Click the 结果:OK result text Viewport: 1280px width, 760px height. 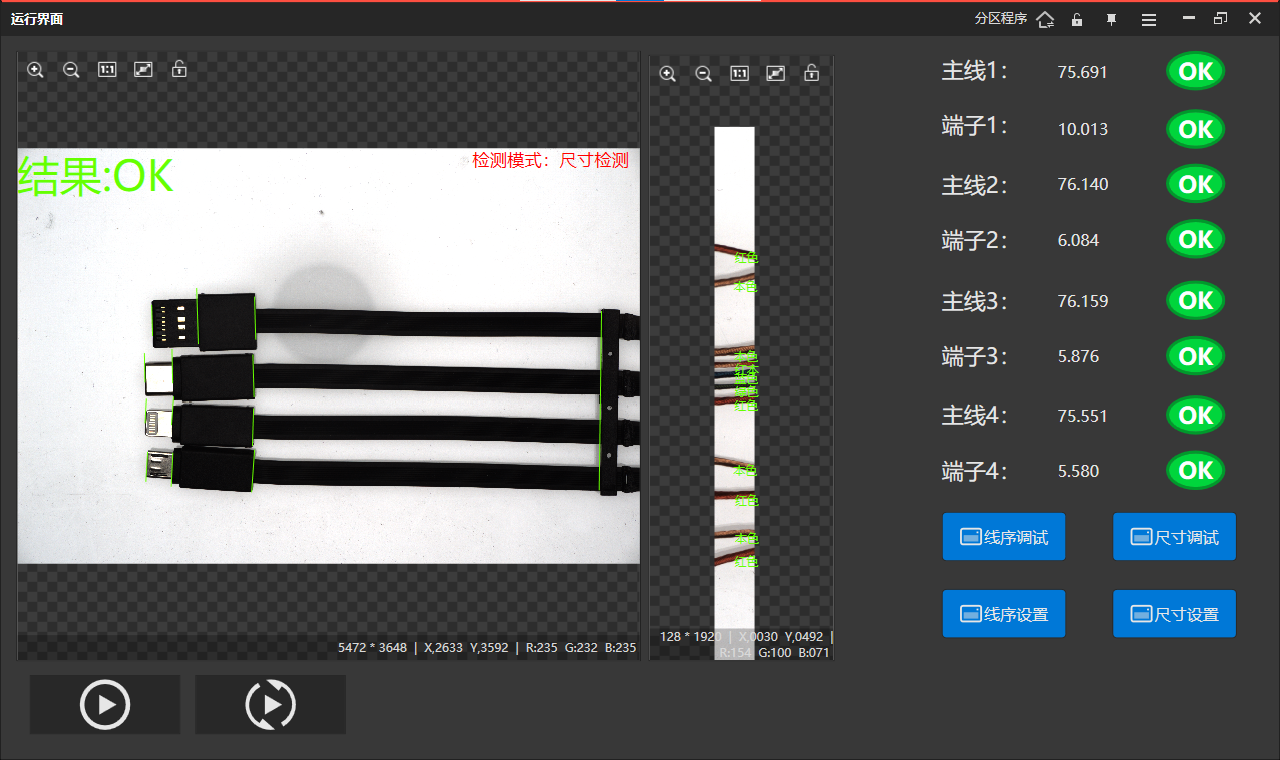coord(96,176)
